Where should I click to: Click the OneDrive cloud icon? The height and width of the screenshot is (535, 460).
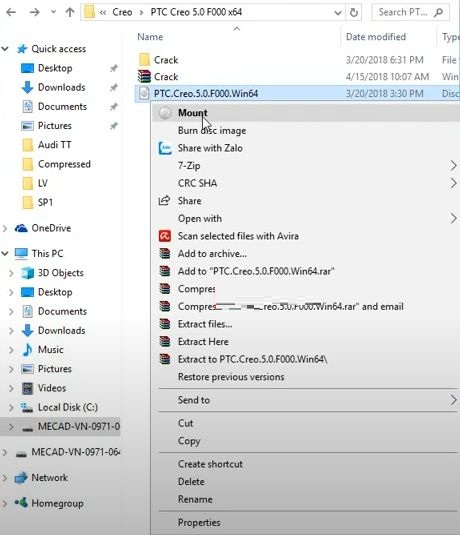(21, 228)
